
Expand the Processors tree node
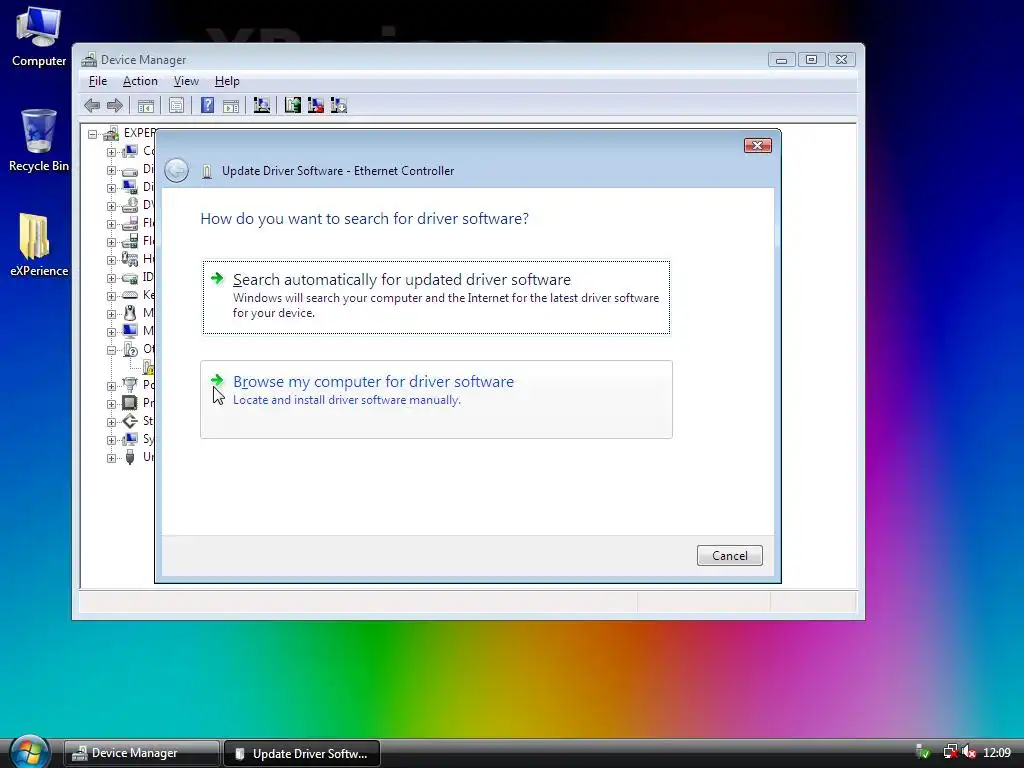[x=111, y=404]
